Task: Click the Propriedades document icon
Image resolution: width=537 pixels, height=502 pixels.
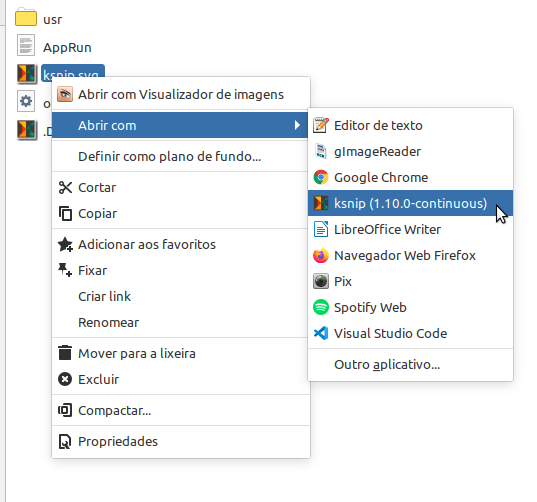Action: click(x=65, y=441)
